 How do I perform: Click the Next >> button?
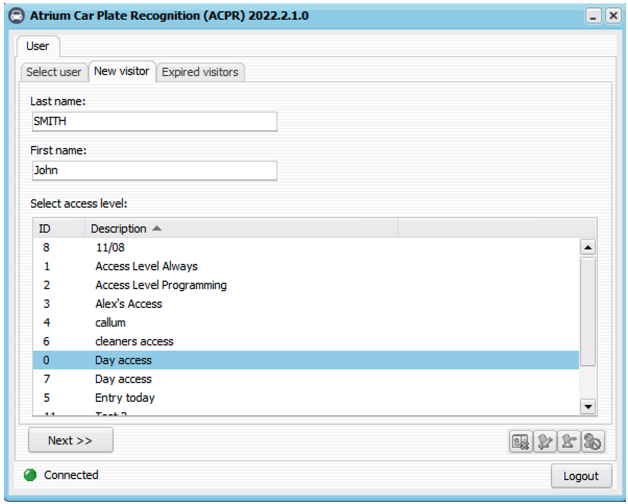pyautogui.click(x=70, y=440)
